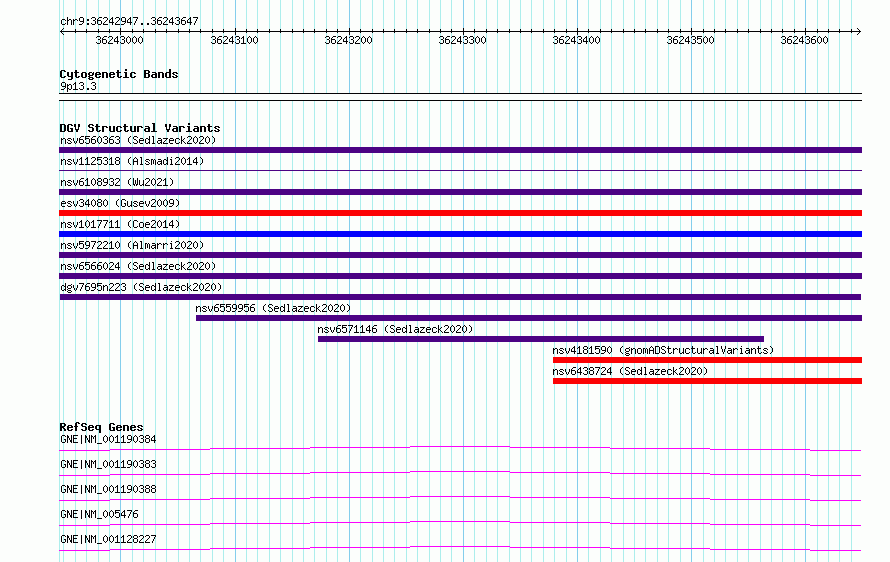This screenshot has height=562, width=890.
Task: Select the red bar under nsv6438724
Action: 707,381
